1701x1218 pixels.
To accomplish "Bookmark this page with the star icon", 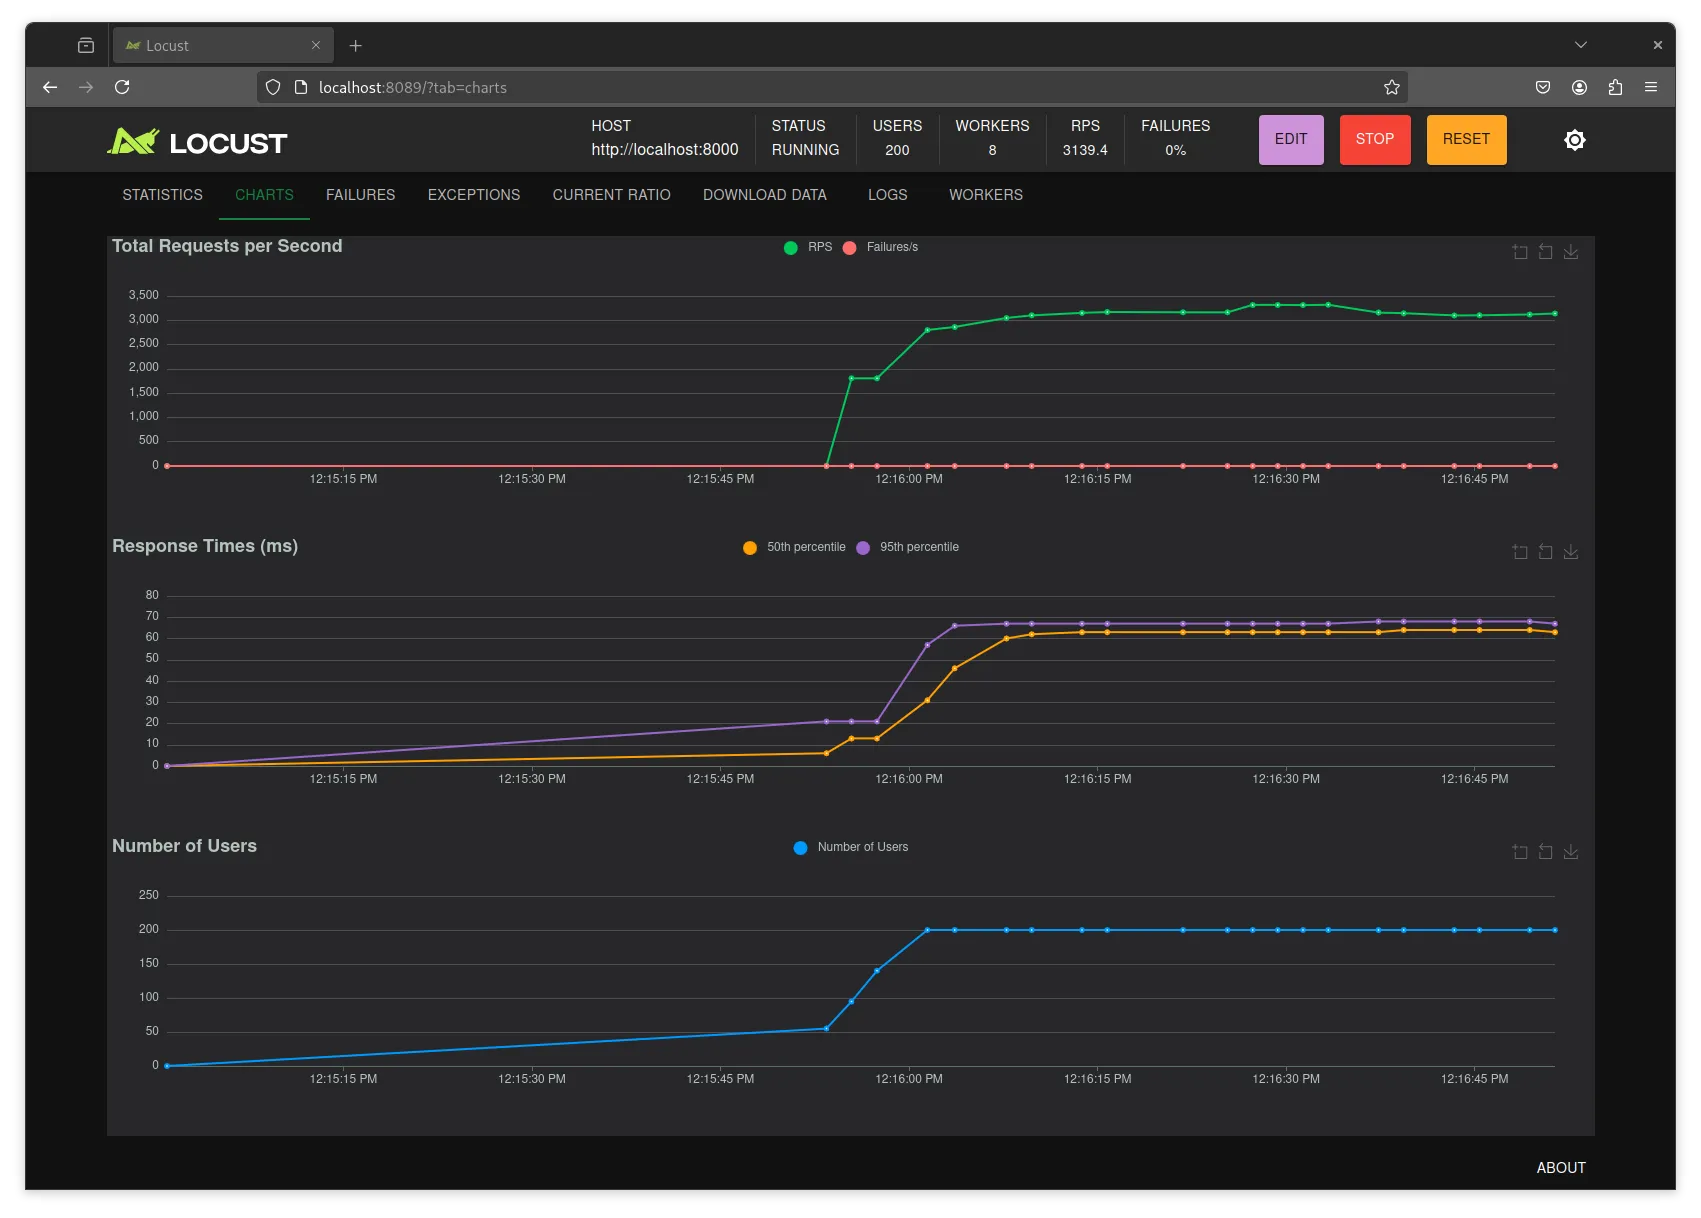I will [x=1391, y=88].
